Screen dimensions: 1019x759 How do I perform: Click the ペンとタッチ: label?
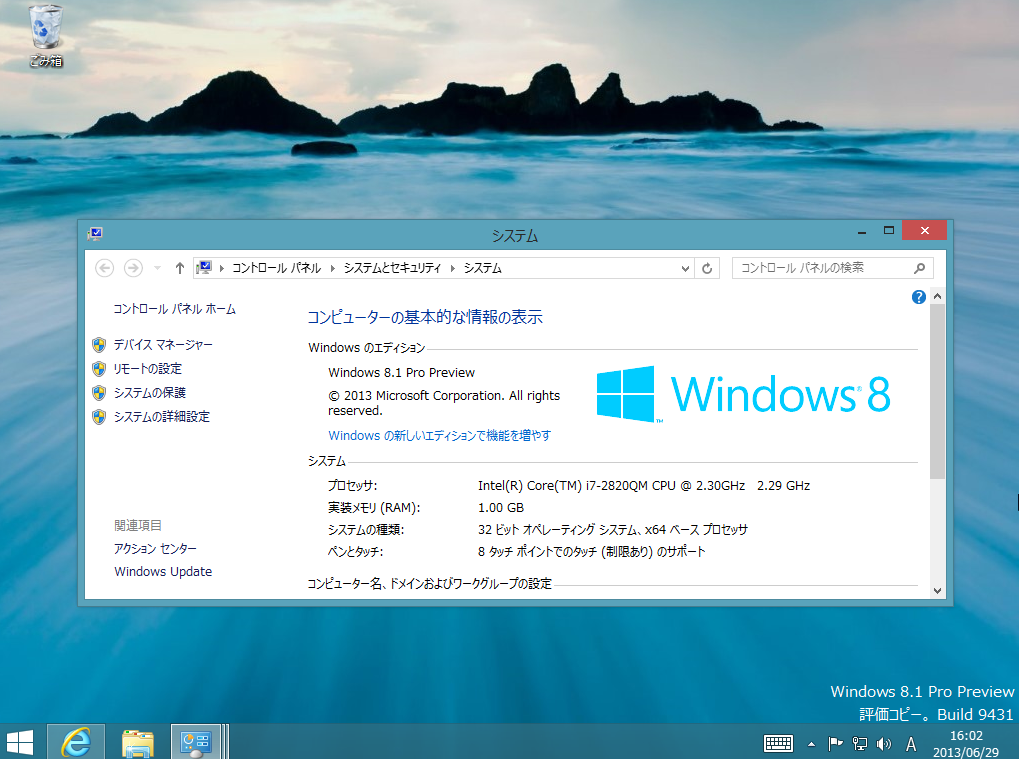pos(355,552)
